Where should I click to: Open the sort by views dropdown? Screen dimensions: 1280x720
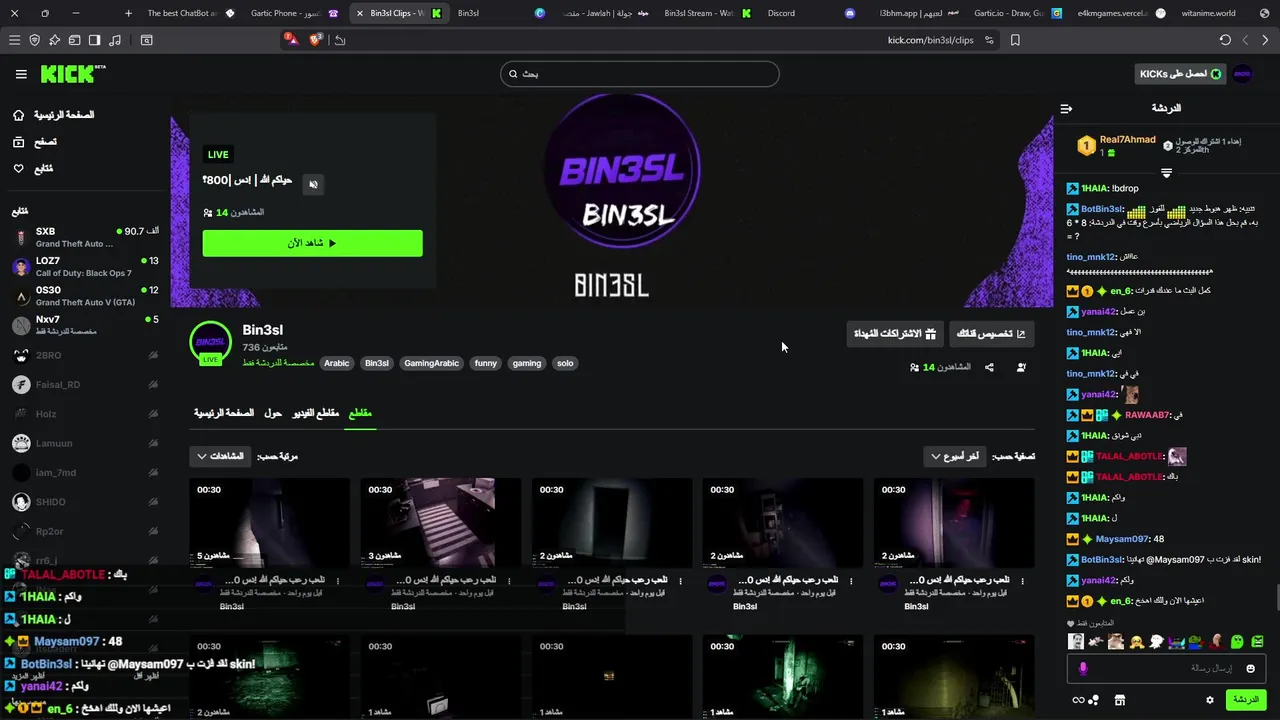(220, 456)
